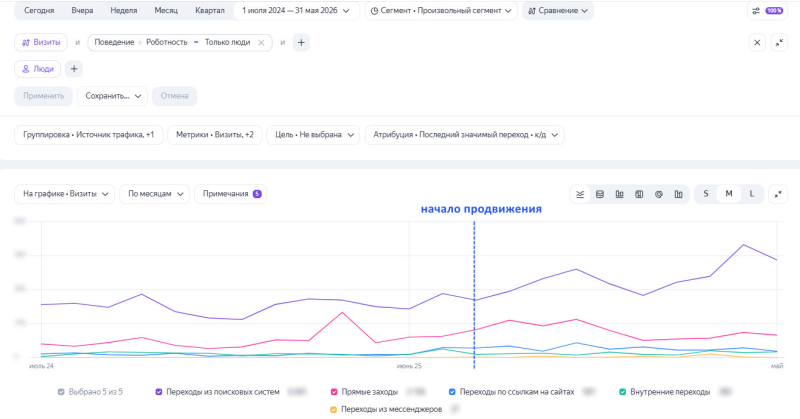Select the framed stacked column chart icon
This screenshot has width=800, height=419.
coord(639,194)
